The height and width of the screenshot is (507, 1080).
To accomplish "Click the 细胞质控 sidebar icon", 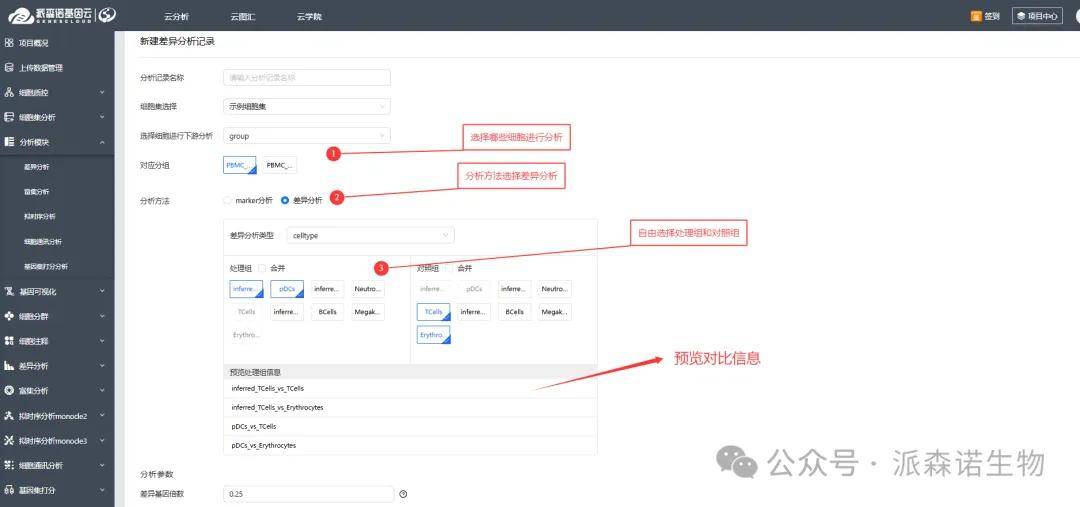I will point(9,92).
